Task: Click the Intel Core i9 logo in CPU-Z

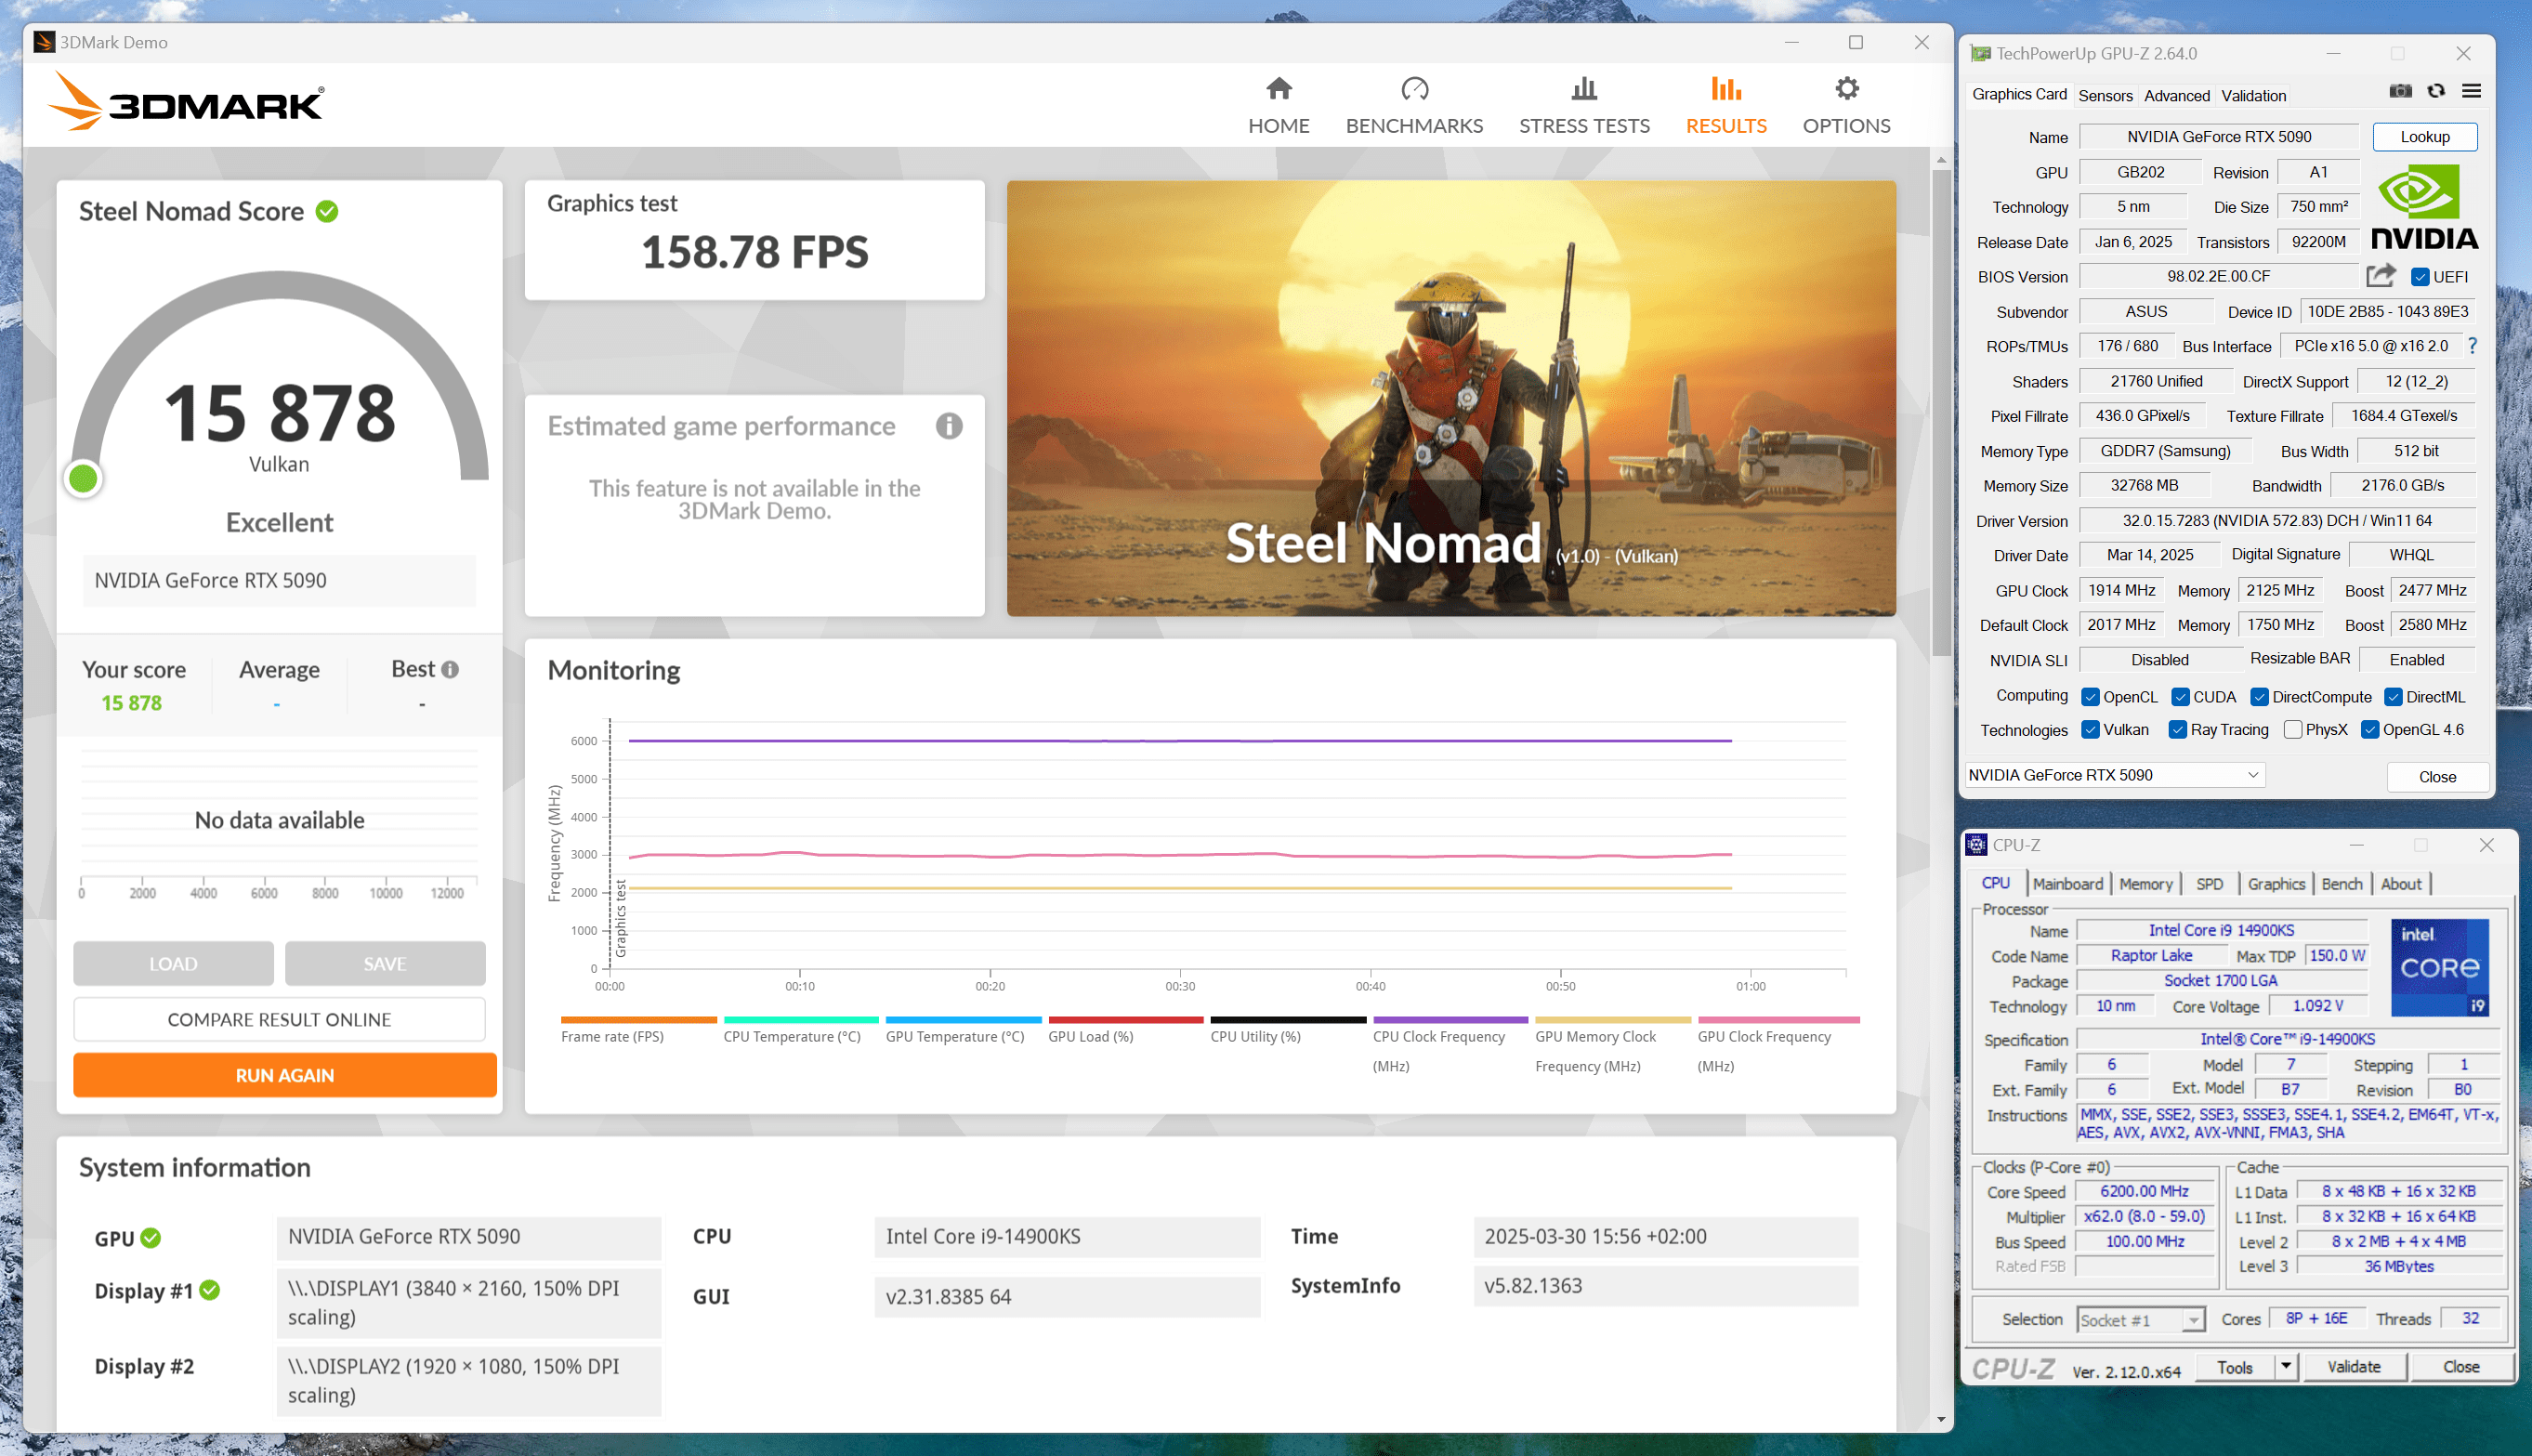Action: 2440,967
